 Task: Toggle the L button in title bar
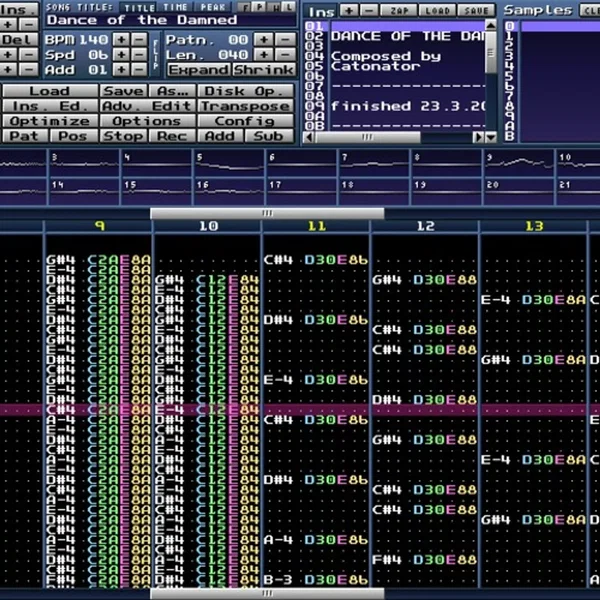pyautogui.click(x=289, y=7)
